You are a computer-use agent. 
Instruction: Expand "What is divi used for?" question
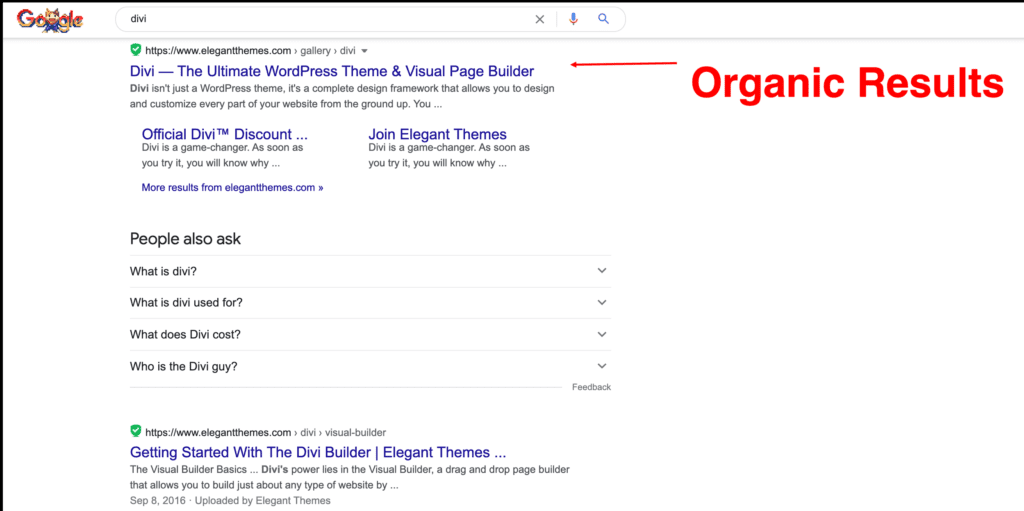[x=370, y=303]
